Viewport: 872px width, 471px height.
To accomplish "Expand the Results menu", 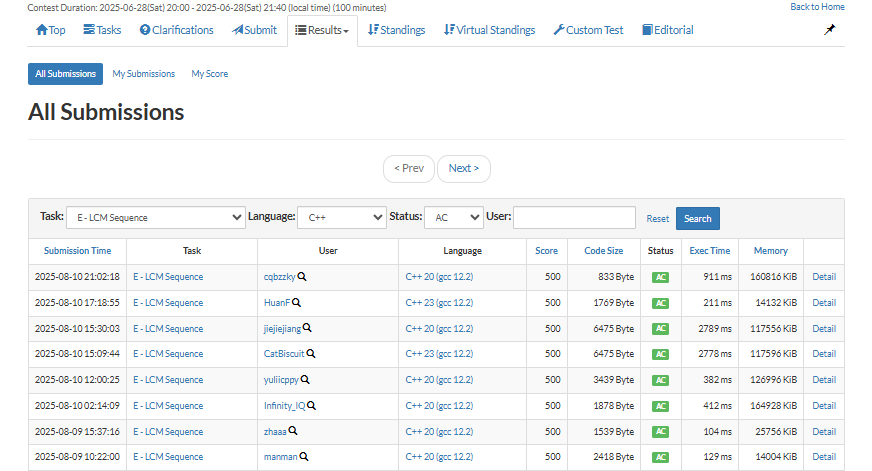I will 322,30.
